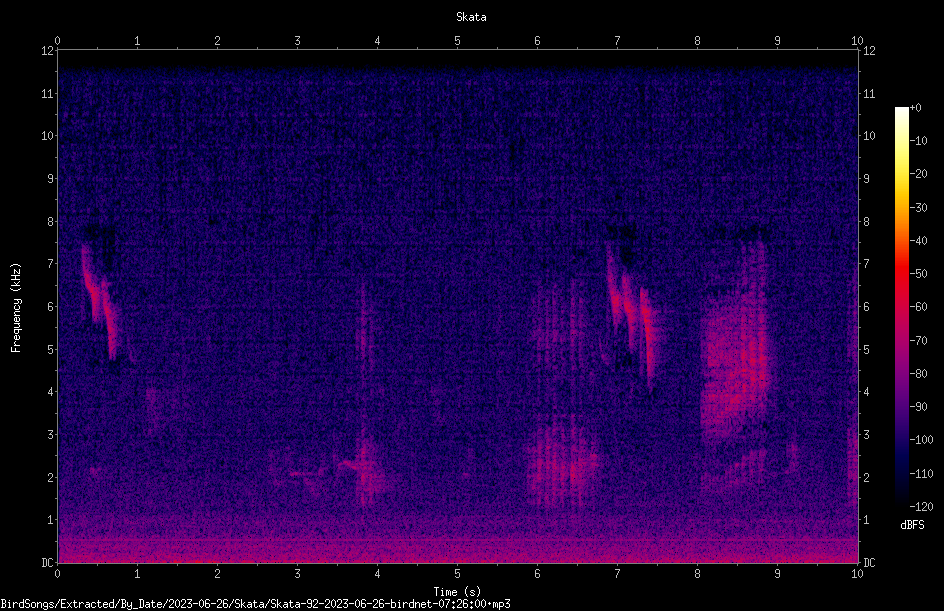The width and height of the screenshot is (944, 611).
Task: Click the '10' tick on bottom time axis
Action: tap(857, 574)
